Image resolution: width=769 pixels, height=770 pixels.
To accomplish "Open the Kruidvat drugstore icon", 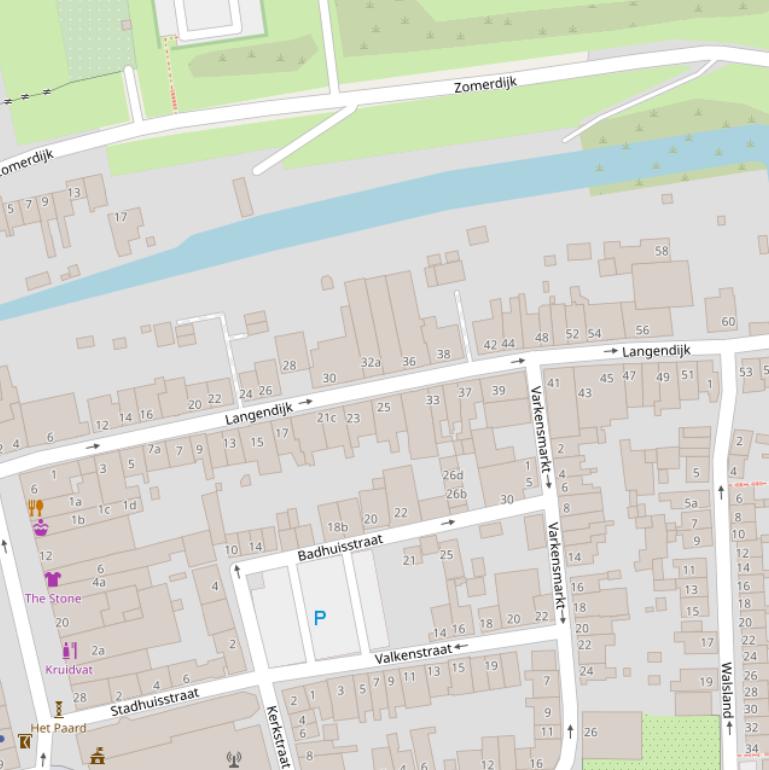I will 69,651.
